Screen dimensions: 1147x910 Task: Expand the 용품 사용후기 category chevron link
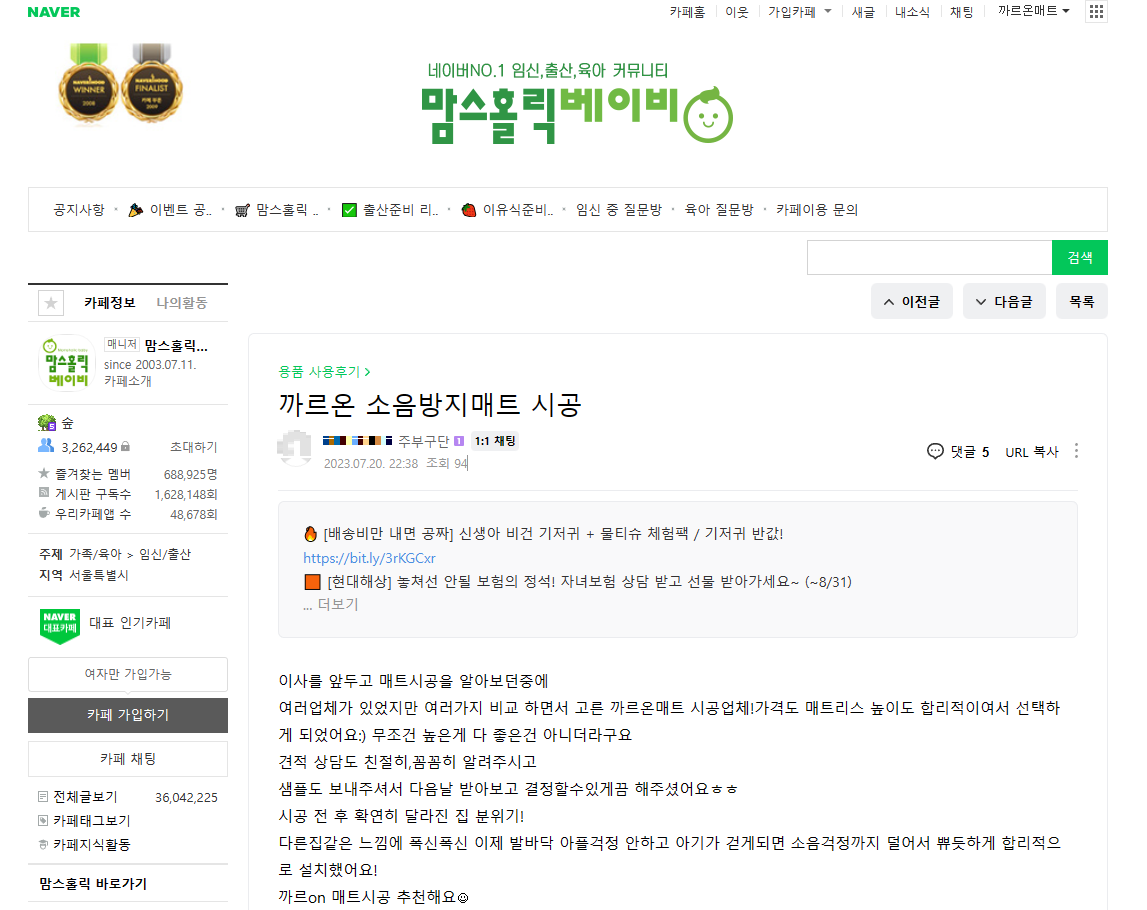(x=324, y=372)
